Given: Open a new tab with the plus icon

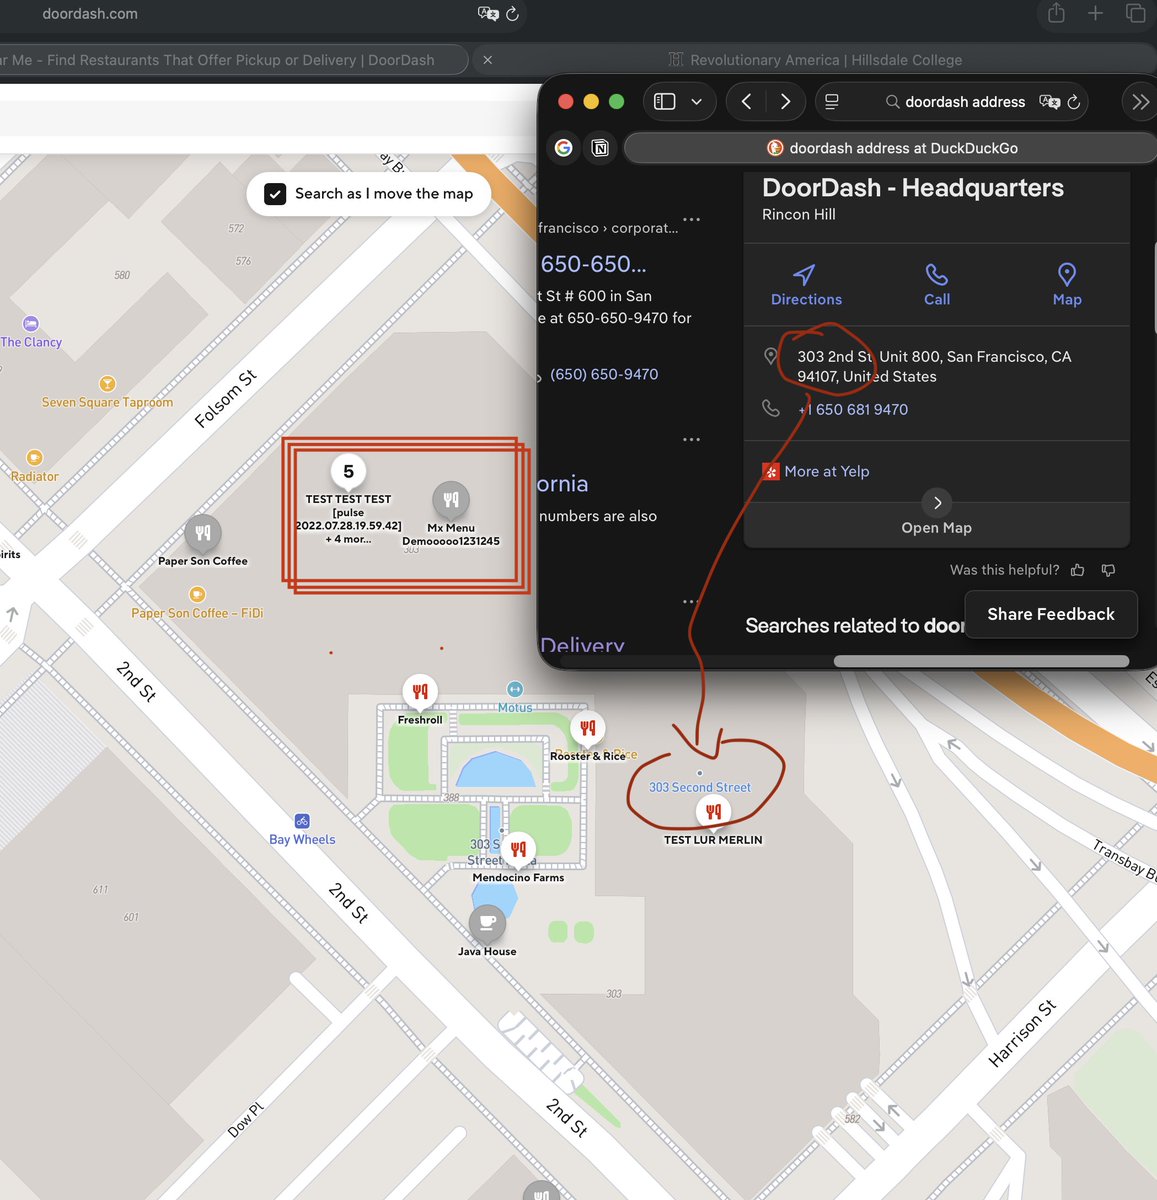Looking at the screenshot, I should [1095, 13].
